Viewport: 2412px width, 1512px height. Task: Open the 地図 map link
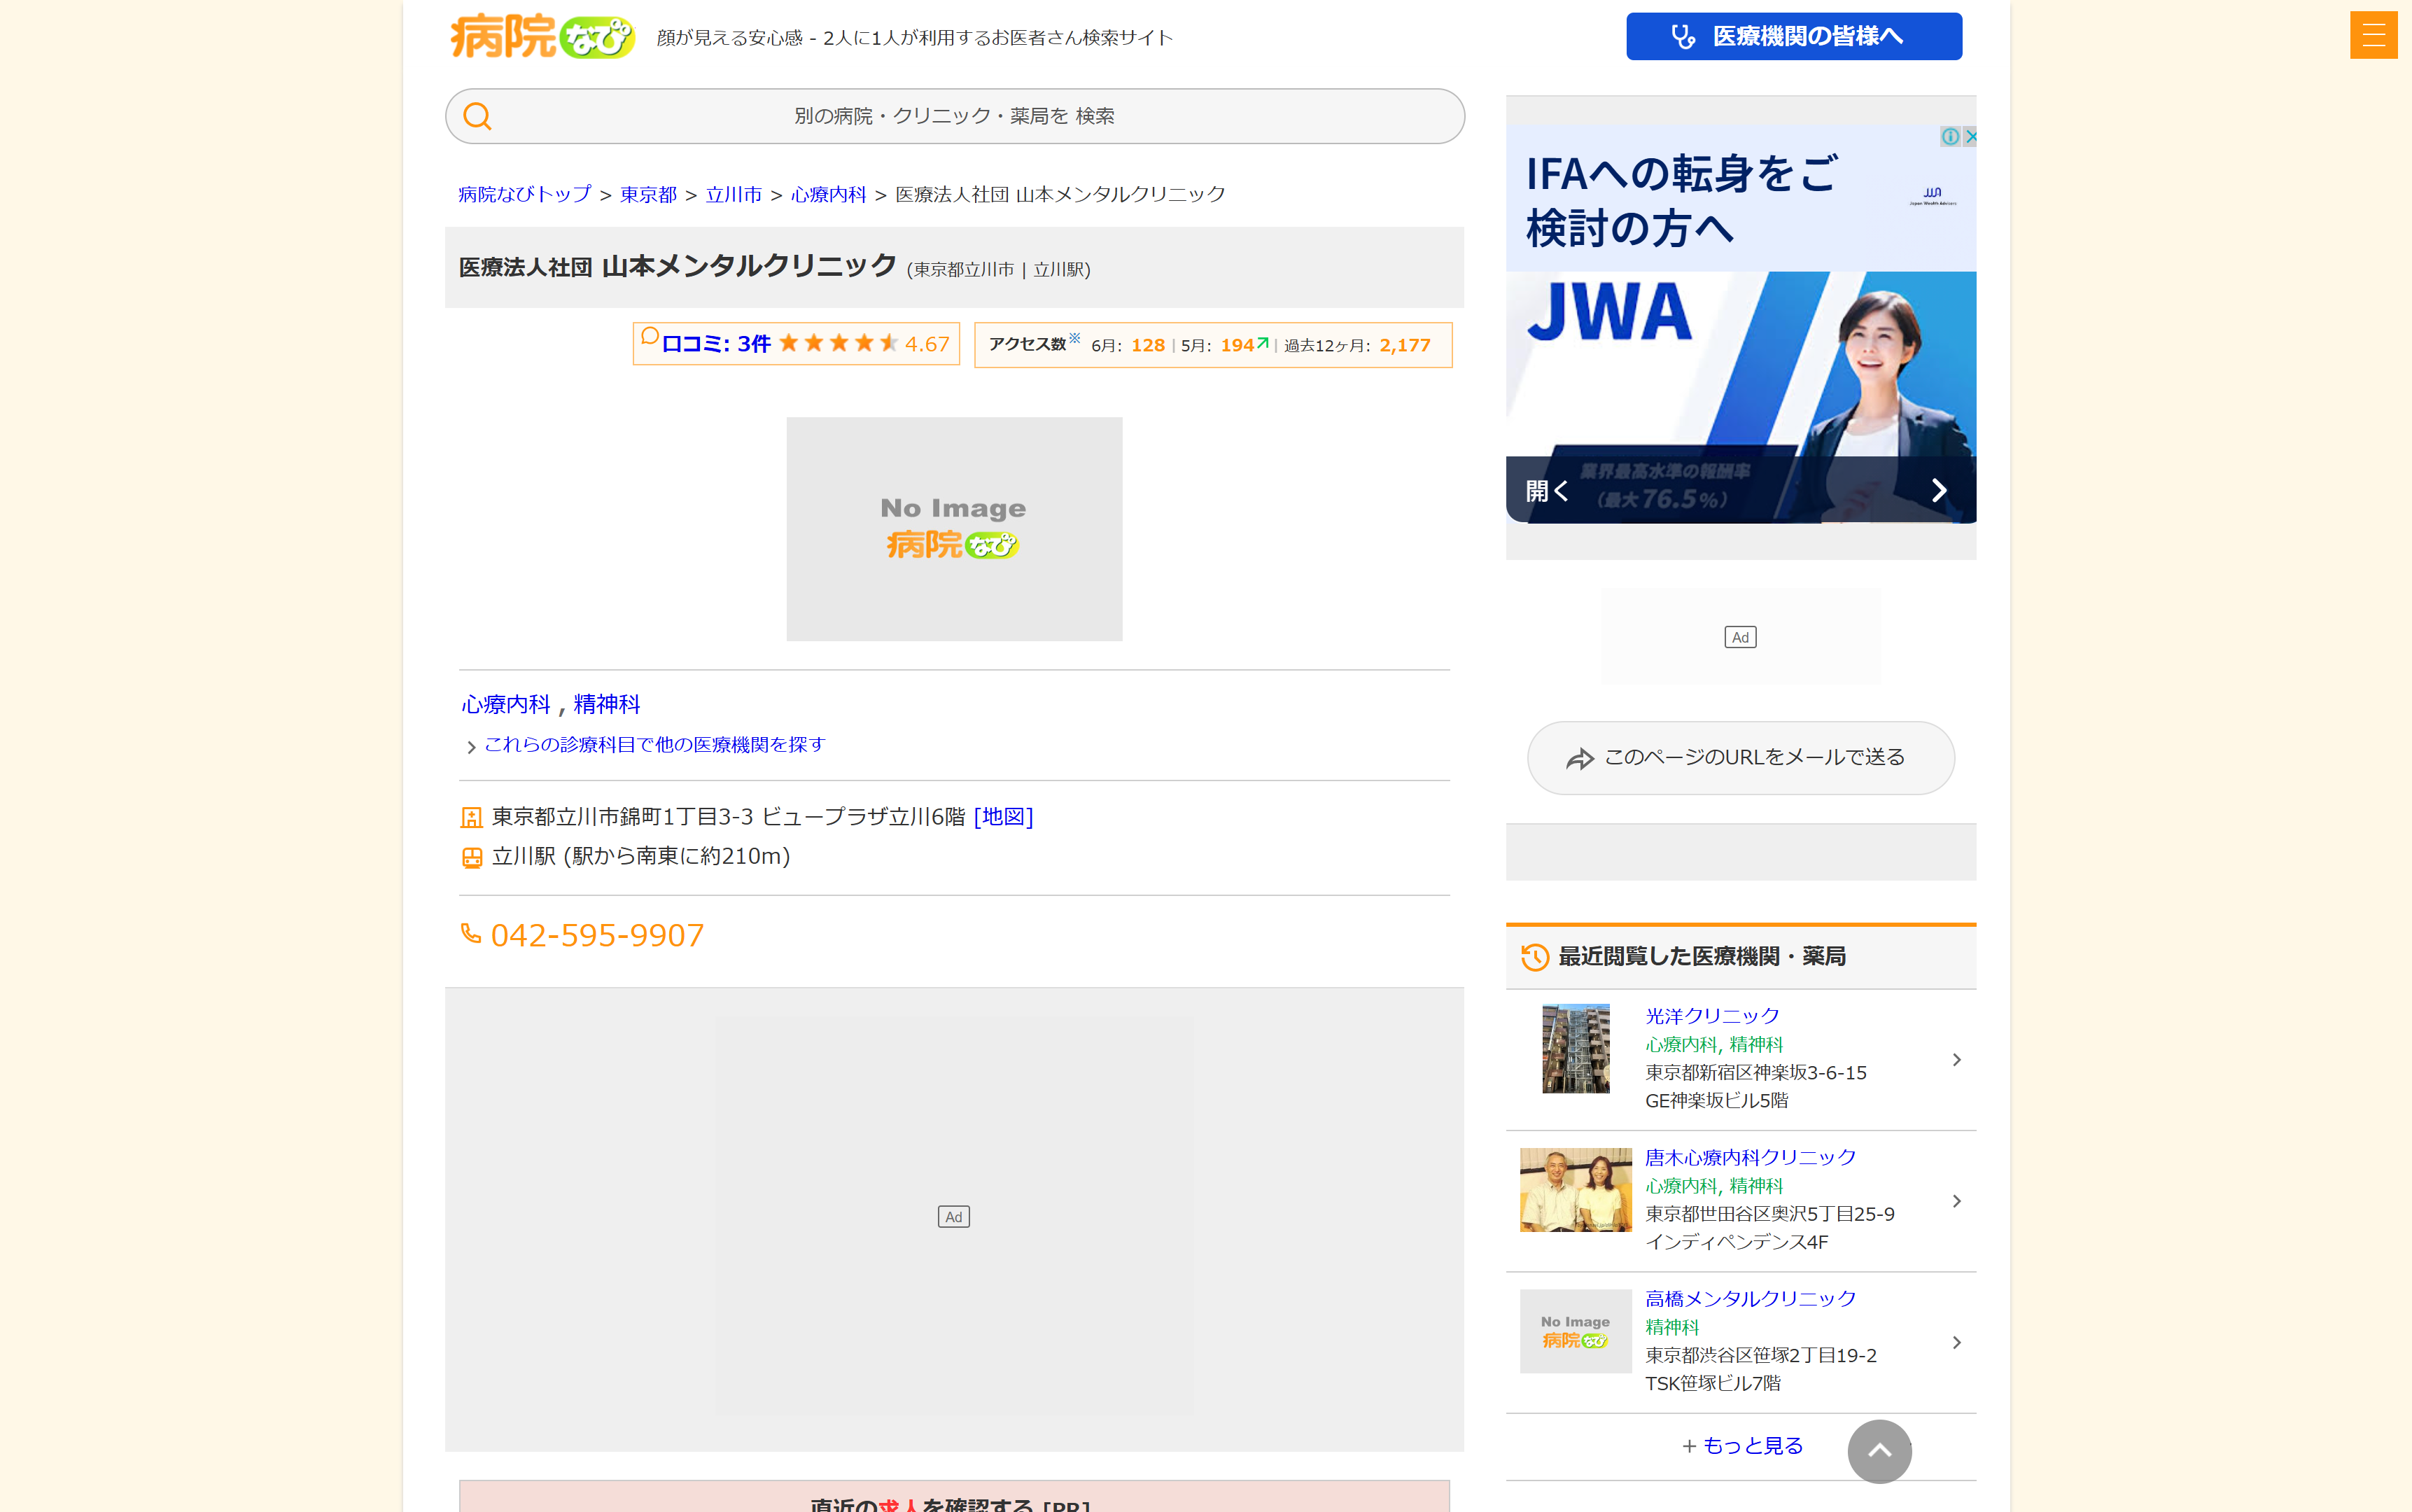click(x=1003, y=817)
